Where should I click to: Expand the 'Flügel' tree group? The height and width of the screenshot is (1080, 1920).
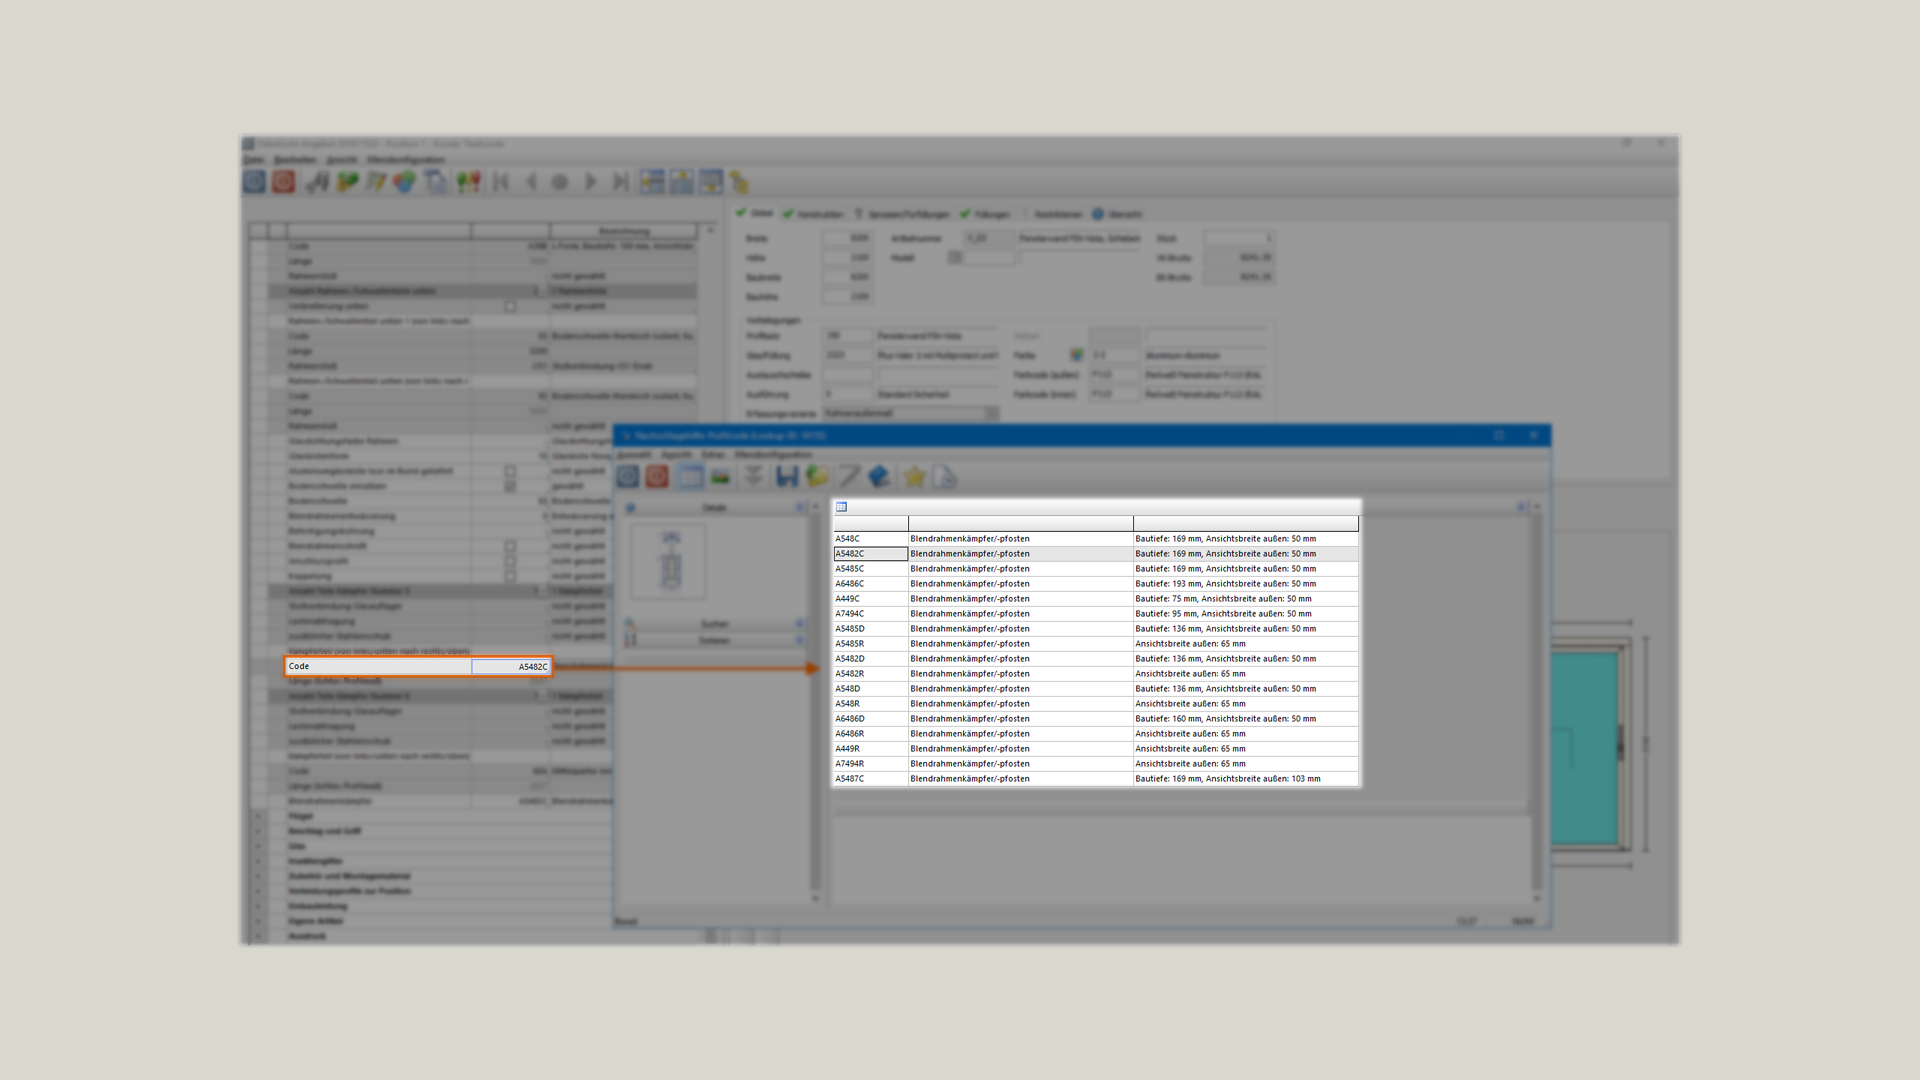(x=258, y=816)
